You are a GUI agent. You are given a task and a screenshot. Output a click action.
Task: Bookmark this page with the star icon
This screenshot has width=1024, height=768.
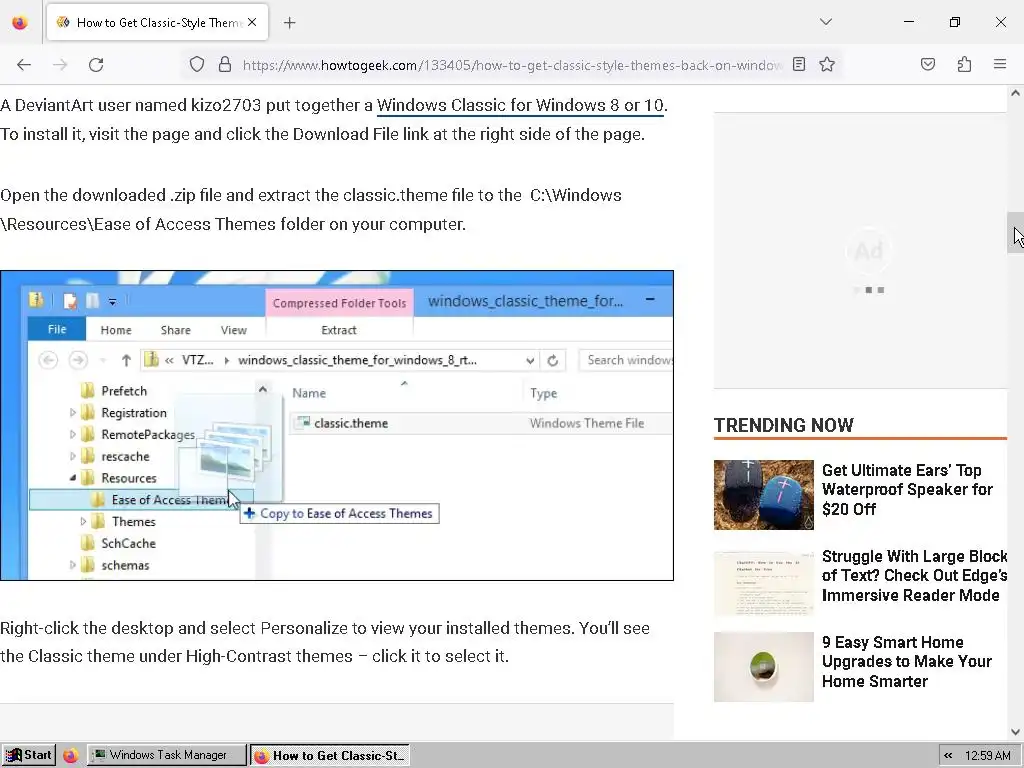(827, 64)
